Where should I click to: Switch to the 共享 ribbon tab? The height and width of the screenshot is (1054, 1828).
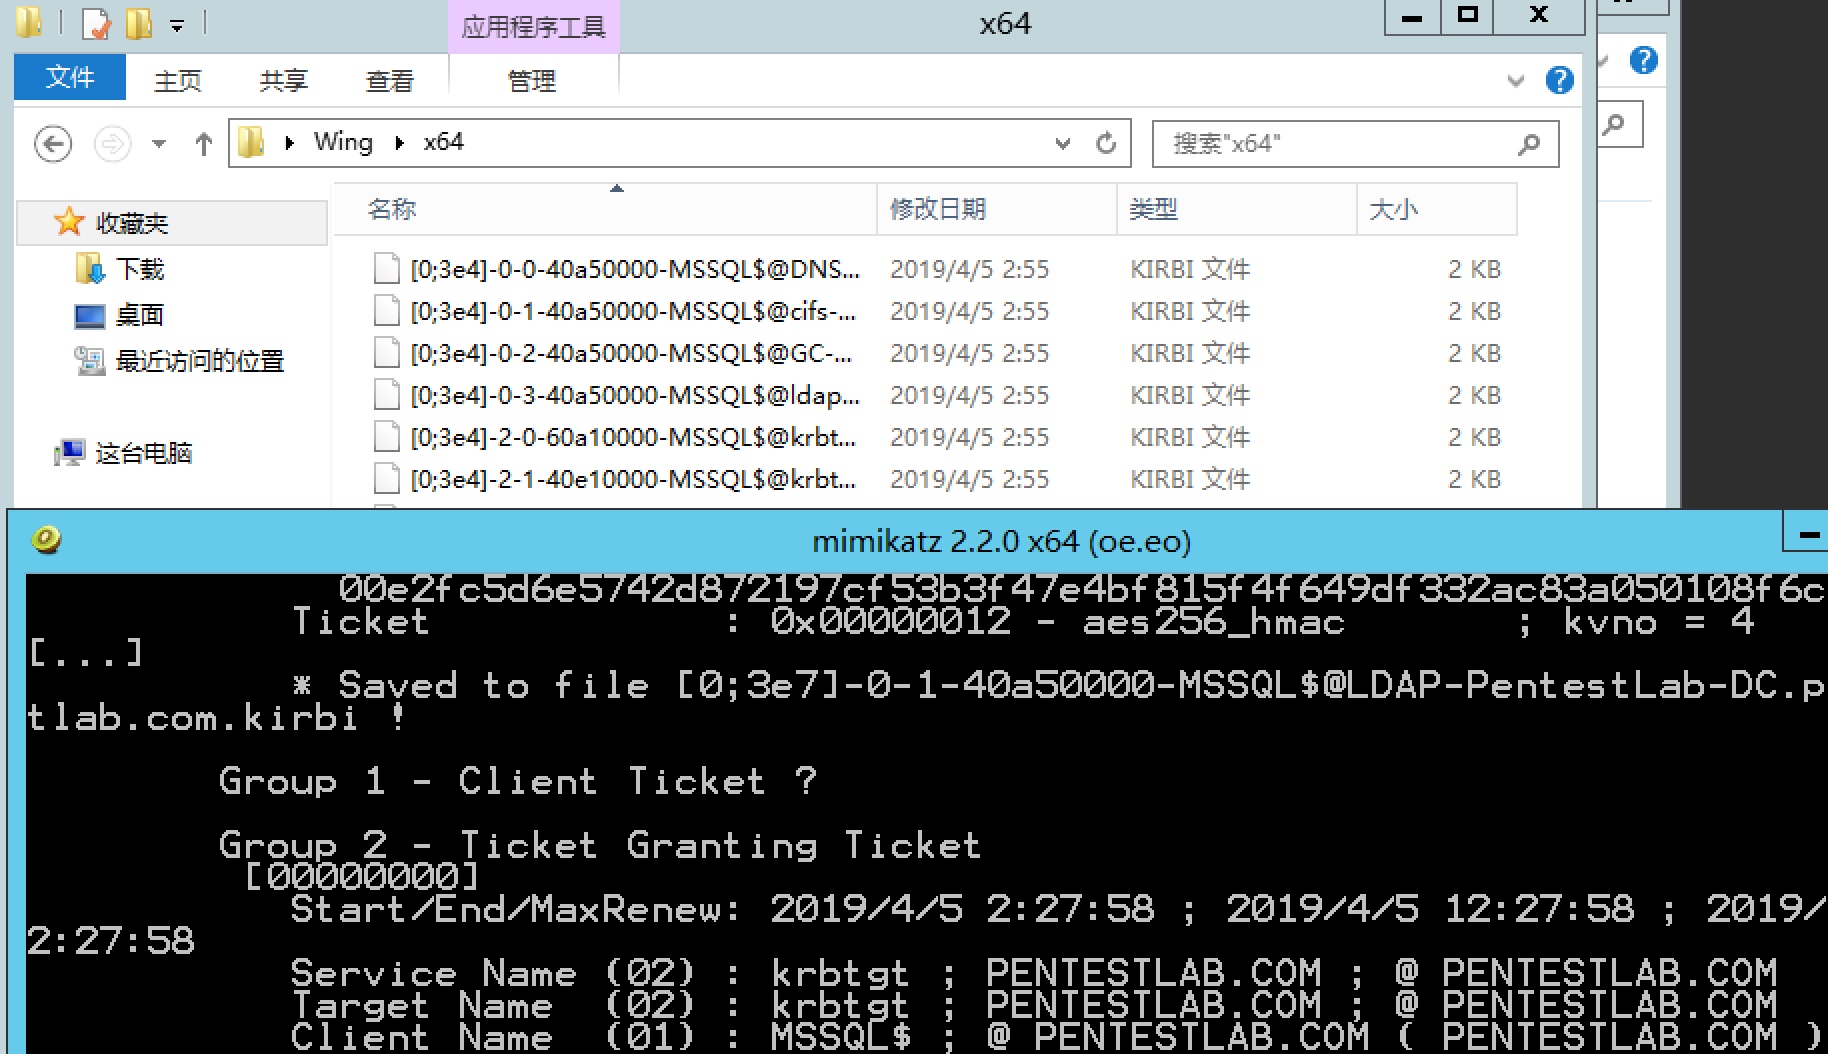pyautogui.click(x=284, y=80)
